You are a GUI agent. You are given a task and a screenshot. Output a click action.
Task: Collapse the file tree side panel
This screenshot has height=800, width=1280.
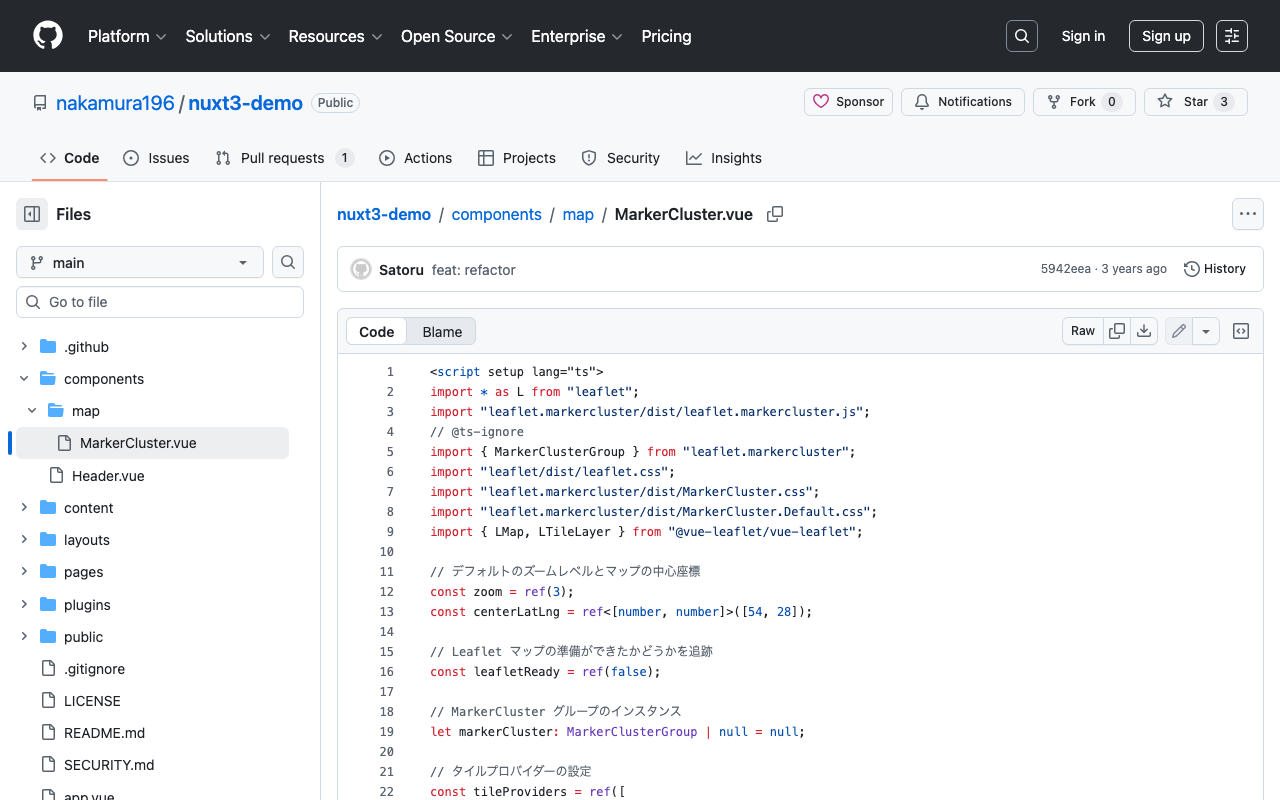(32, 214)
